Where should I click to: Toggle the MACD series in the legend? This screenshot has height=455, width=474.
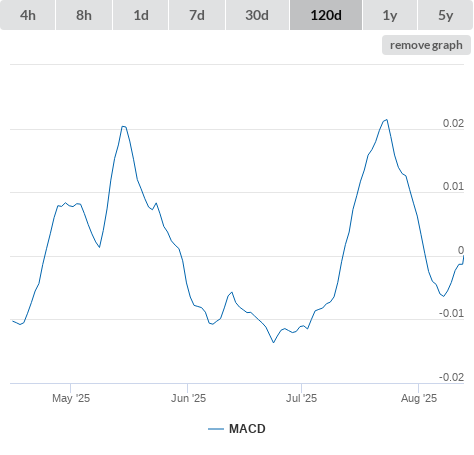(237, 429)
